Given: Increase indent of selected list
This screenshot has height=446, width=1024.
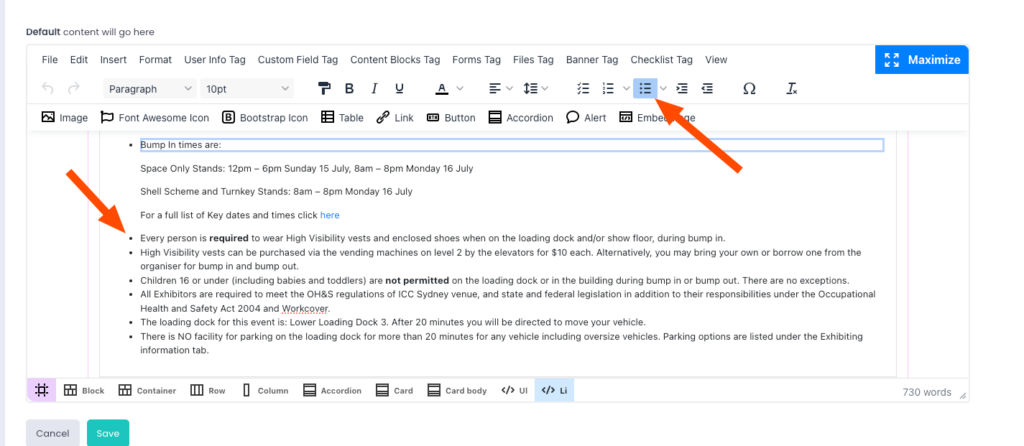Looking at the screenshot, I should tap(682, 89).
